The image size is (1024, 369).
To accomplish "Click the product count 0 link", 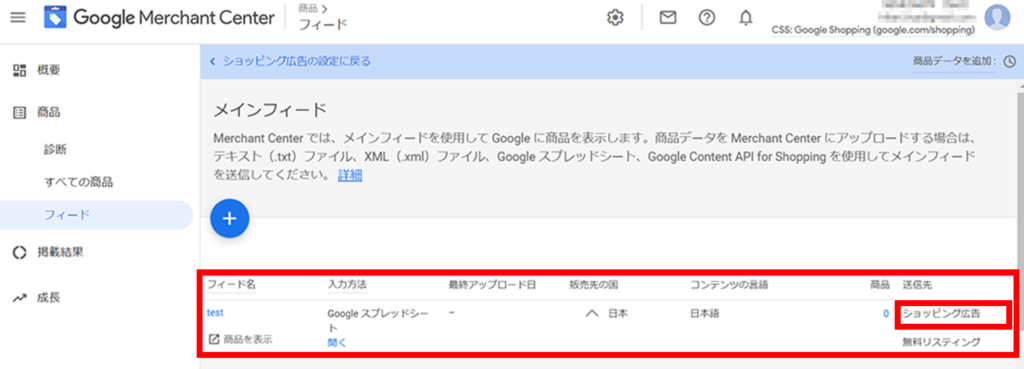I will (886, 313).
